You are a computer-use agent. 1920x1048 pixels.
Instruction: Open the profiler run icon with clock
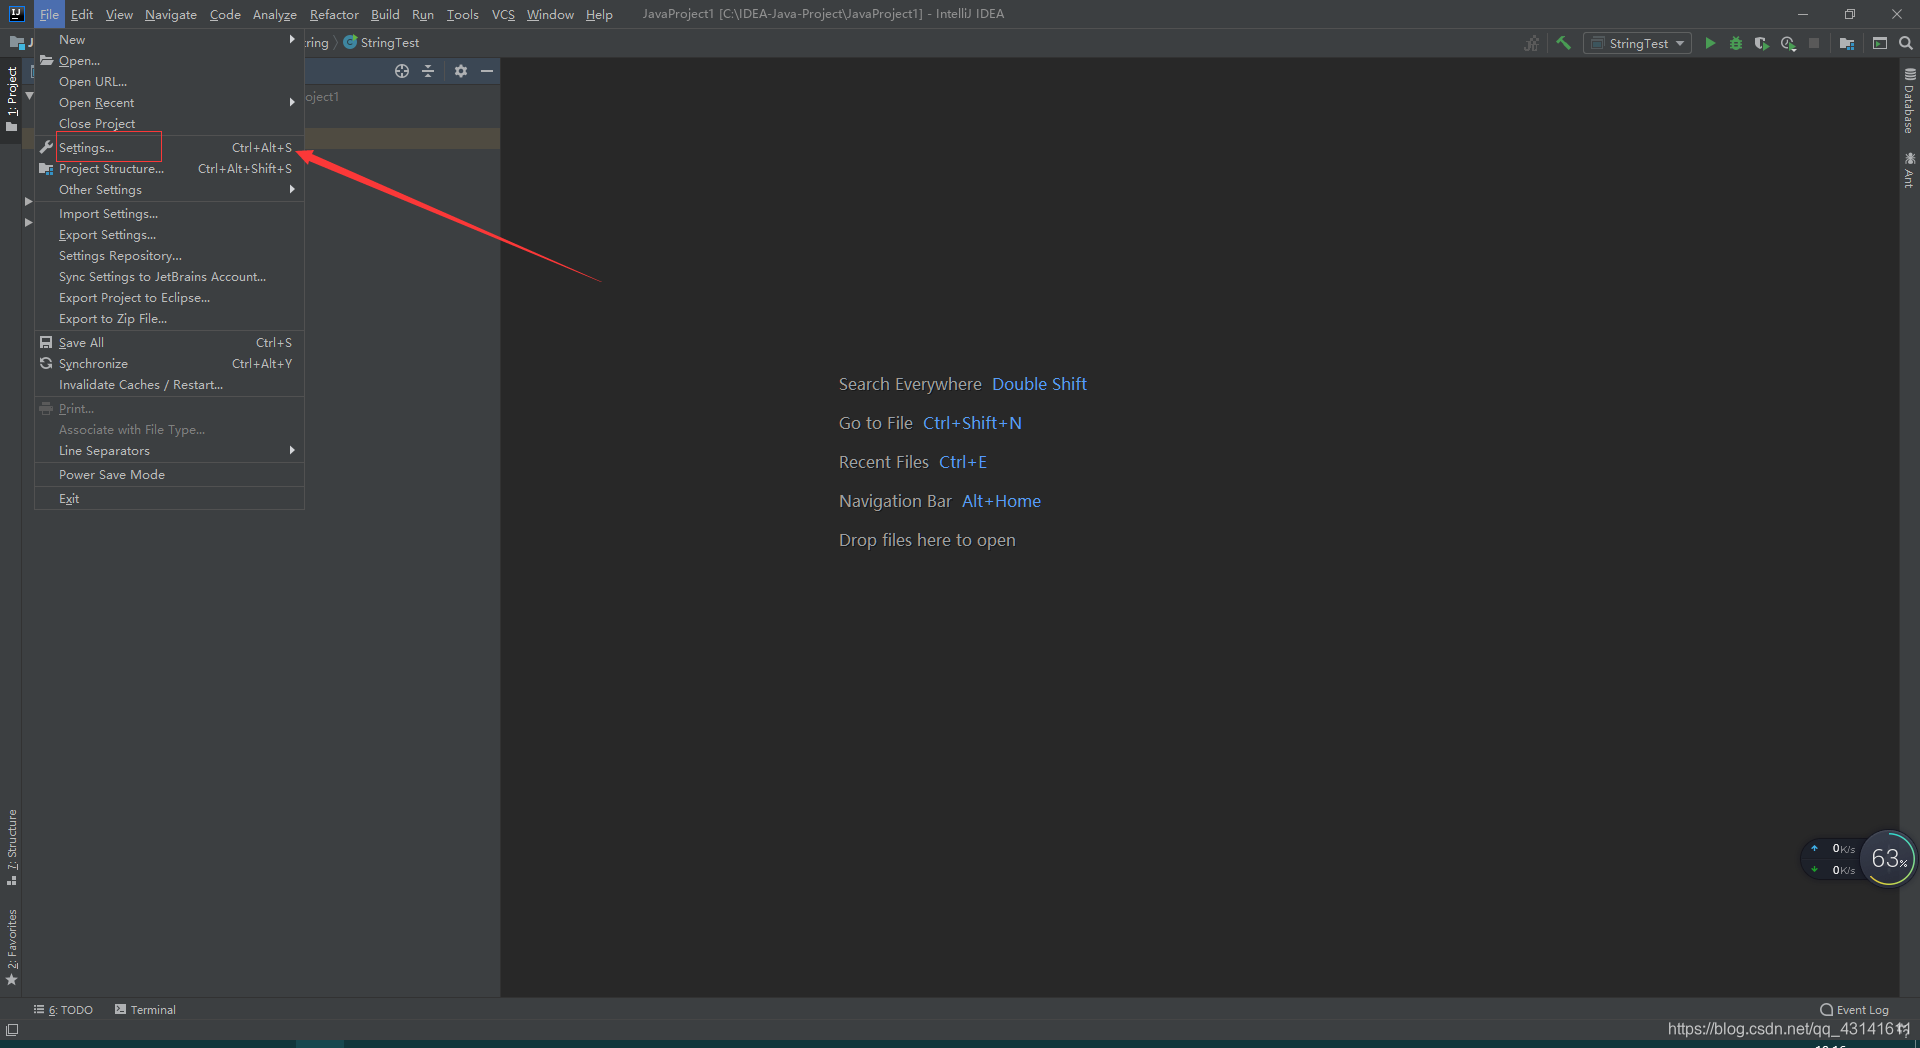point(1788,43)
